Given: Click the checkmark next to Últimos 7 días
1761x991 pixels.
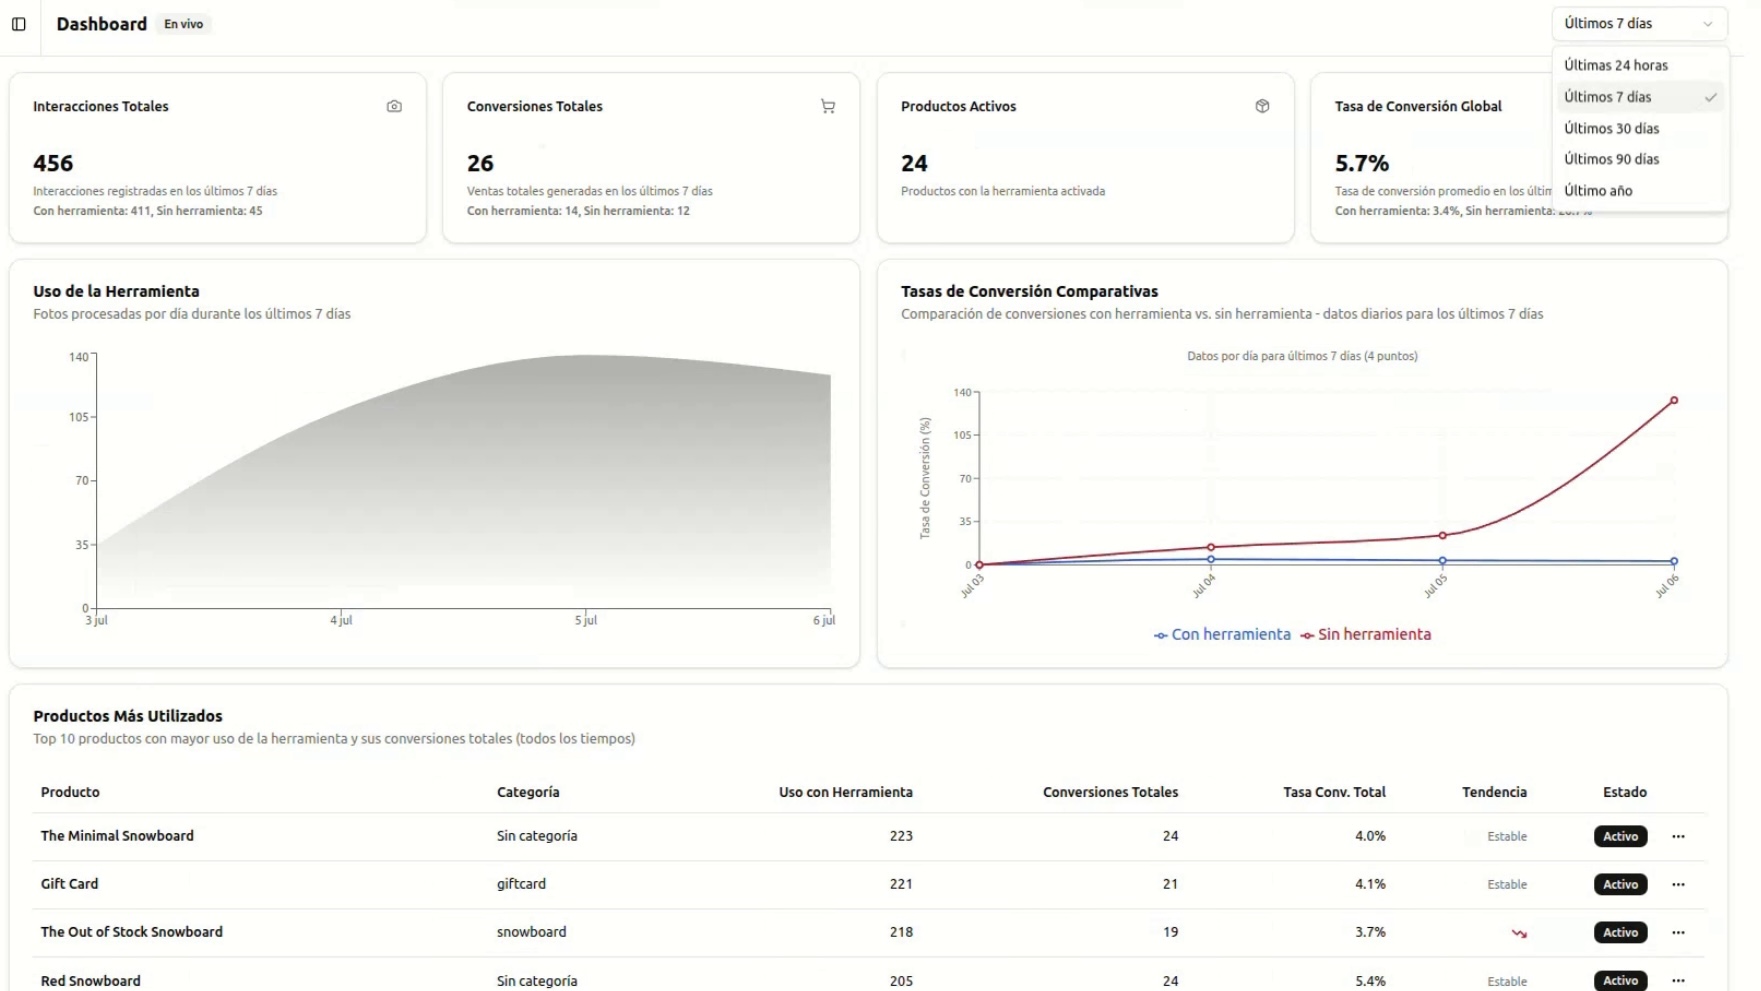Looking at the screenshot, I should pyautogui.click(x=1713, y=96).
